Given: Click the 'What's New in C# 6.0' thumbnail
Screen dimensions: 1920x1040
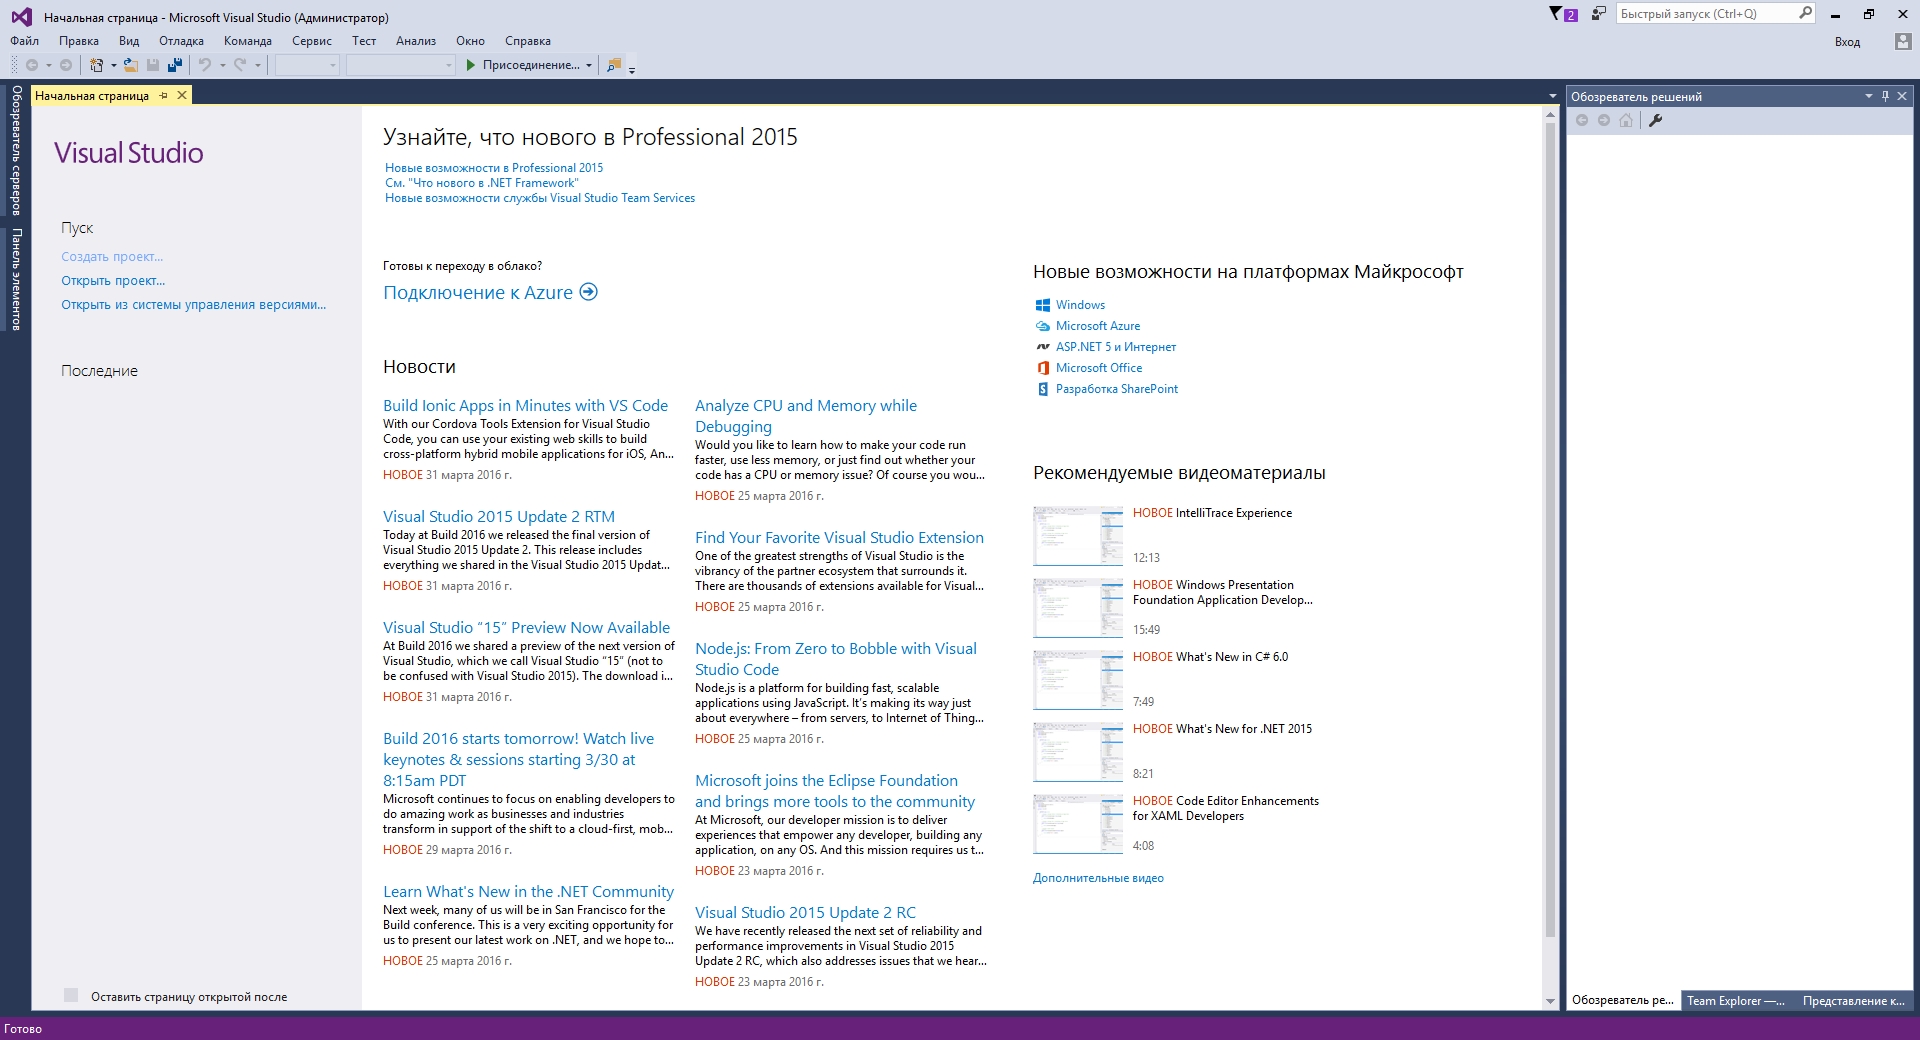Looking at the screenshot, I should point(1078,680).
